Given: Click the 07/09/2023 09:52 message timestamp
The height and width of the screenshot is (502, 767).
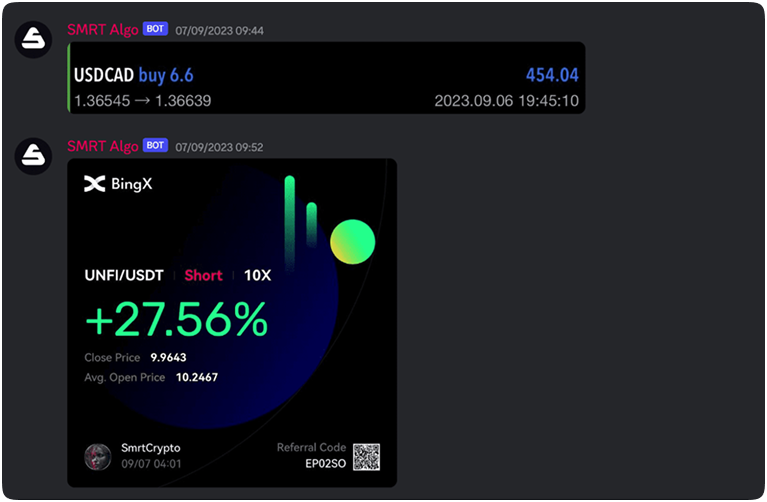Looking at the screenshot, I should point(219,147).
